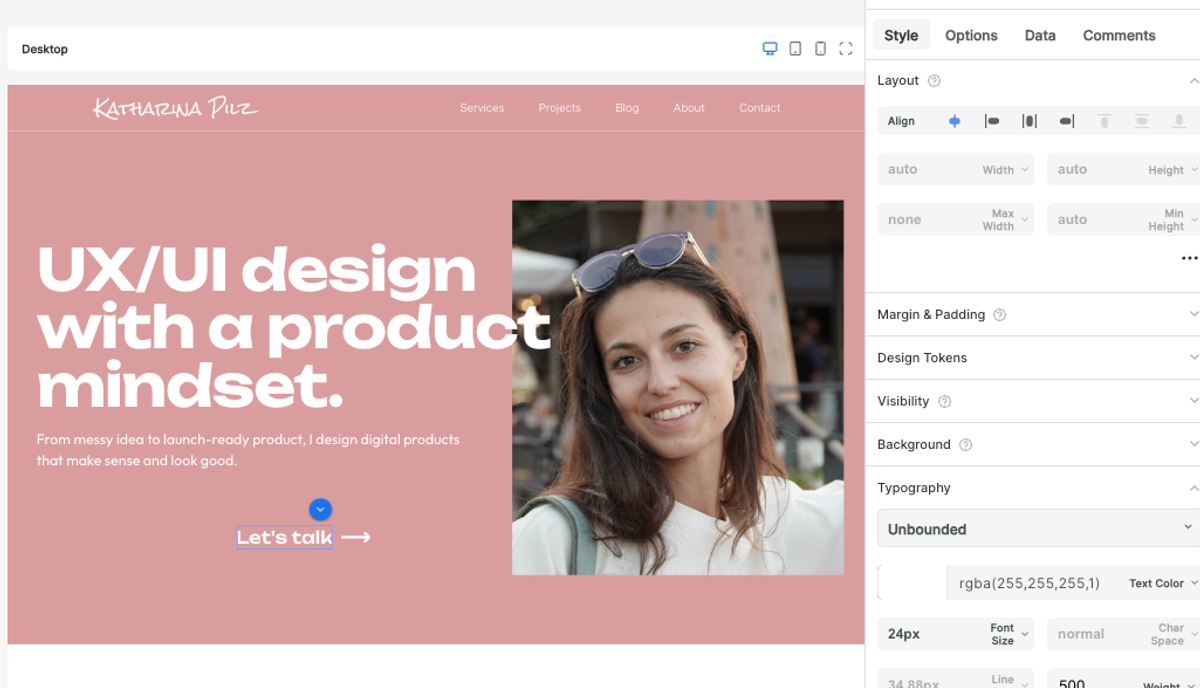Viewport: 1200px width, 688px height.
Task: Open the Unbounded font family dropdown
Action: [x=1038, y=528]
